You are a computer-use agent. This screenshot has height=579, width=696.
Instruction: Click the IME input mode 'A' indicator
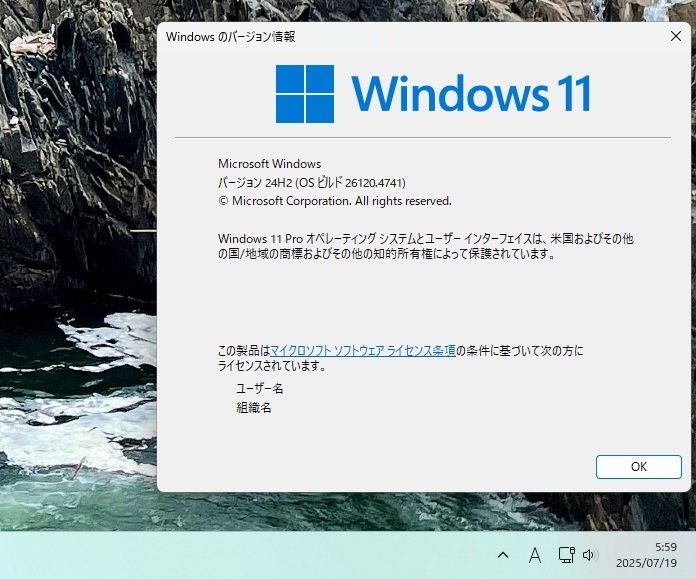[535, 555]
